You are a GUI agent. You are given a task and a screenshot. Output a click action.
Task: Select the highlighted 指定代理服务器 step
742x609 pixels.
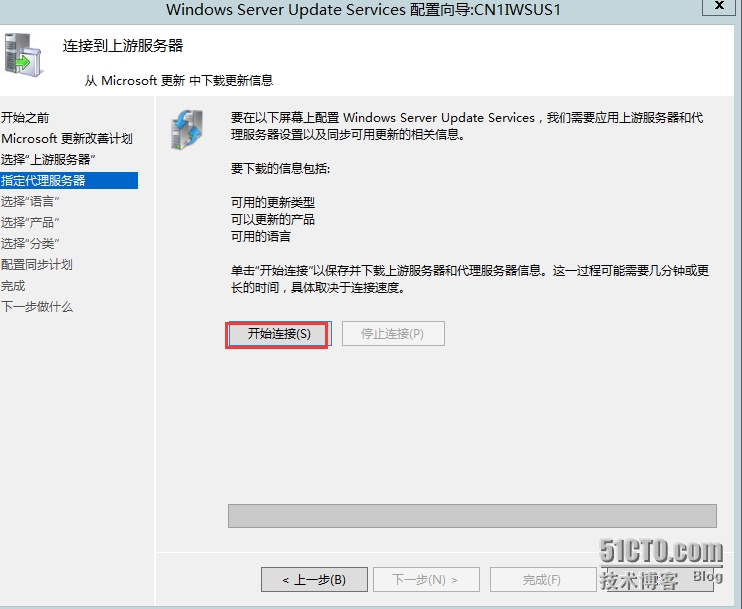(x=69, y=180)
